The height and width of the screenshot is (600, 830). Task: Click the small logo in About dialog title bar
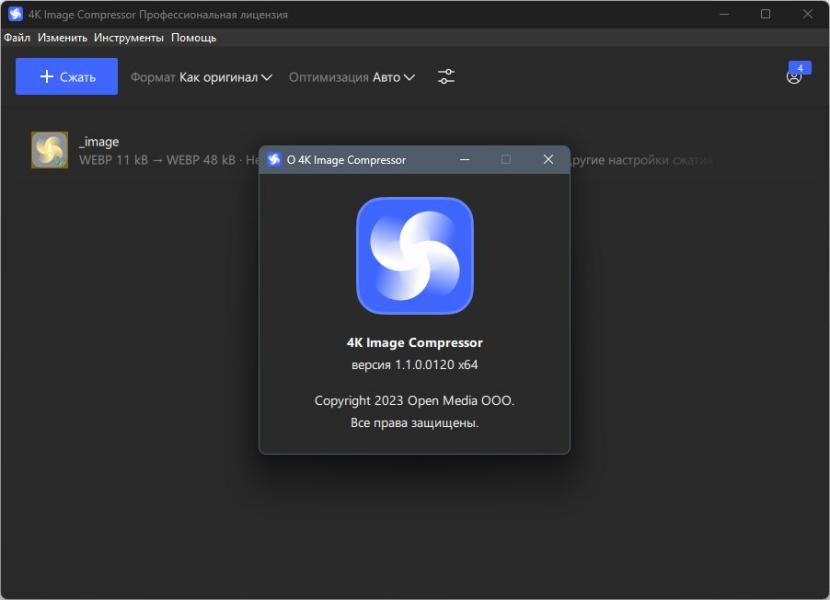274,159
